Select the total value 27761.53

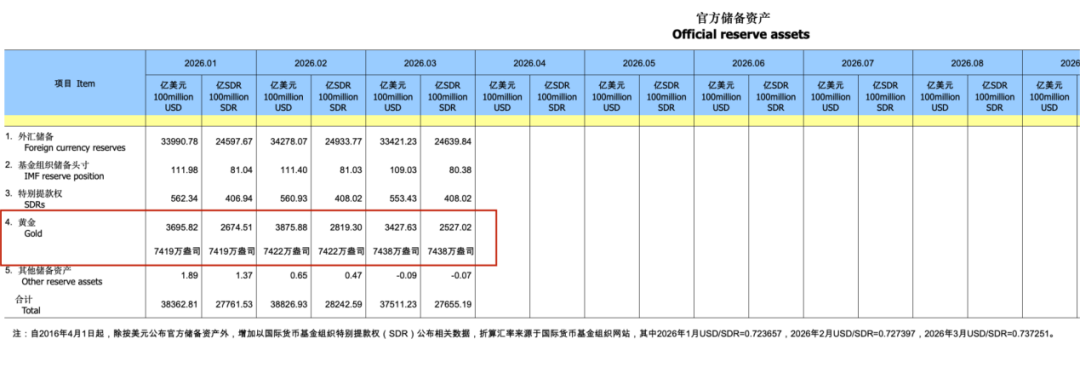coord(234,304)
